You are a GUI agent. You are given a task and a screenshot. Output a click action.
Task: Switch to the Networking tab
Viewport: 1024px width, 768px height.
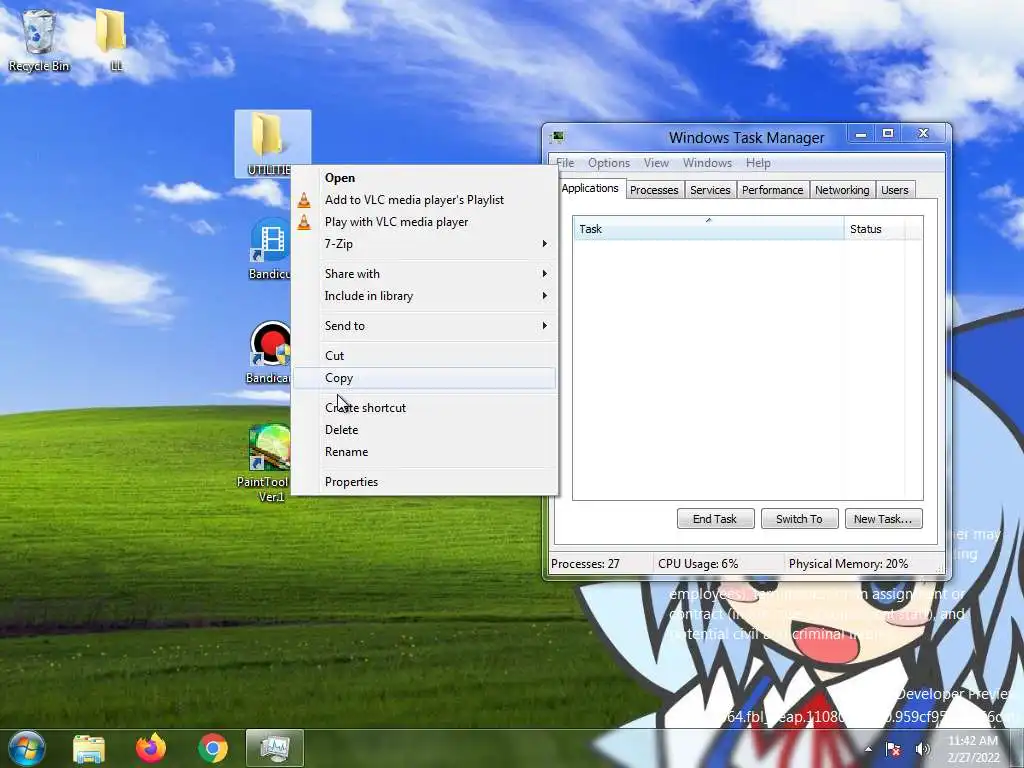tap(842, 190)
